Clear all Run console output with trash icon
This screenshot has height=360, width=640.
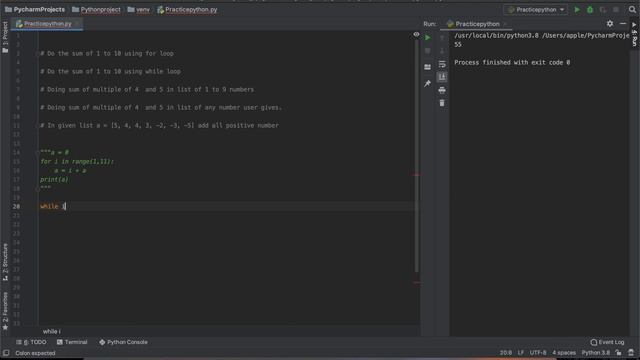tap(442, 103)
